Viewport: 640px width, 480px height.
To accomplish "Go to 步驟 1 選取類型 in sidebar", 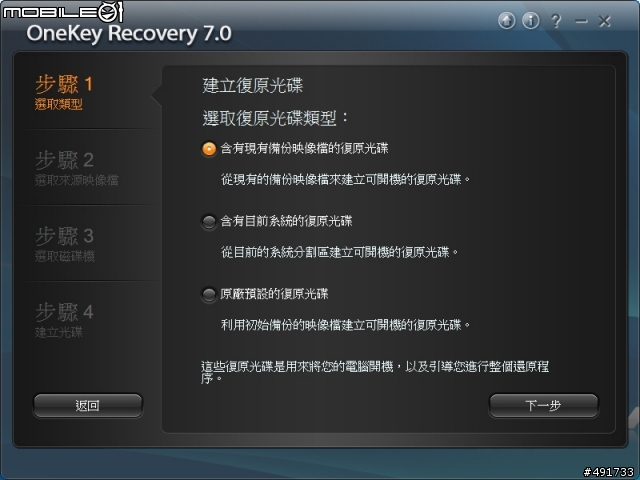I will (64, 92).
